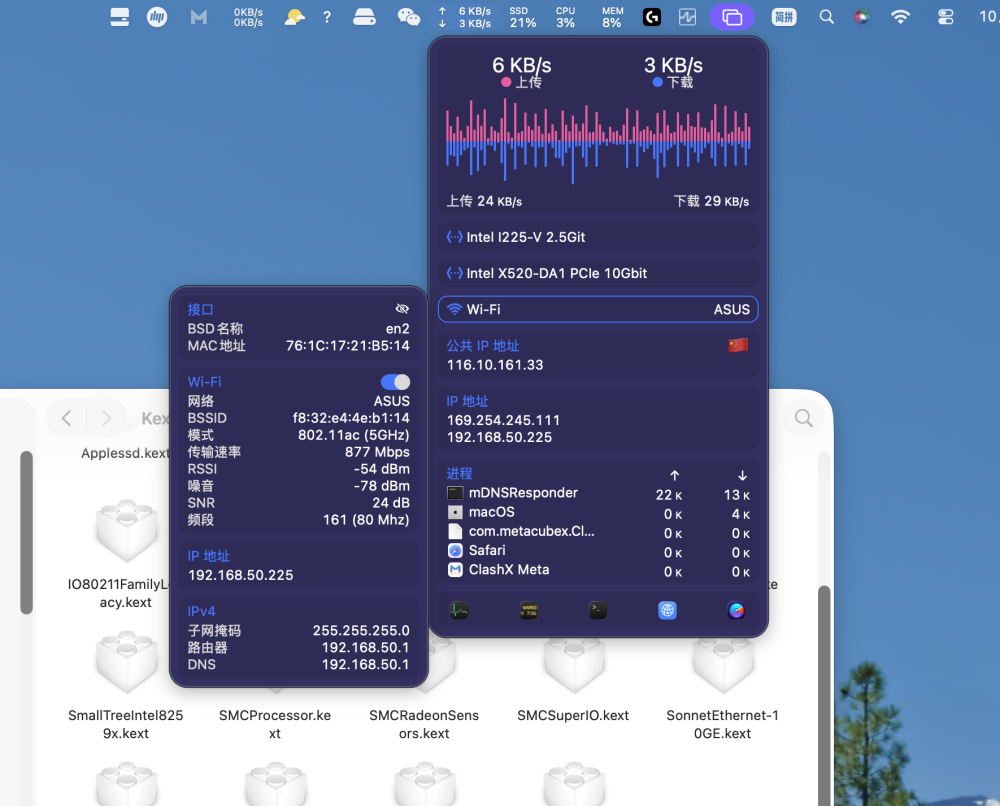Screen dimensions: 1000x806
Task: Open the ClashX Meta M menu bar icon
Action: tap(199, 17)
